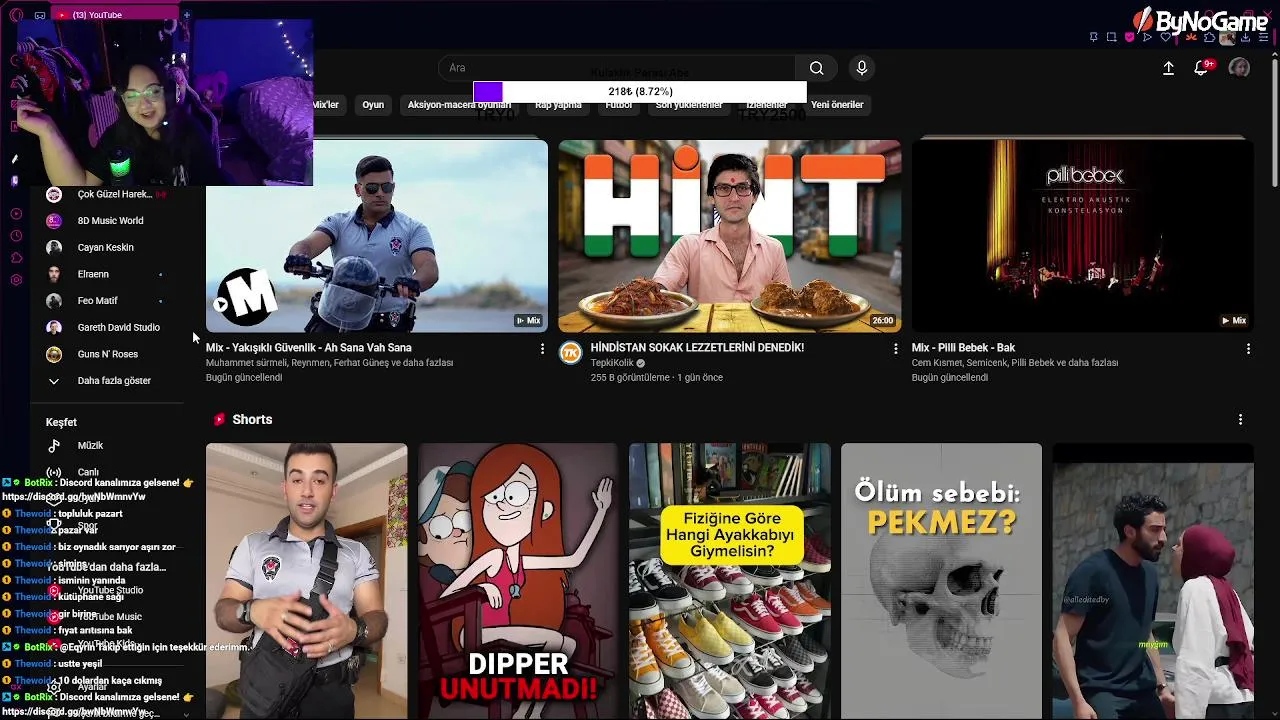Open Opera sidebar history clock icon
The height and width of the screenshot is (720, 1280).
(16, 236)
